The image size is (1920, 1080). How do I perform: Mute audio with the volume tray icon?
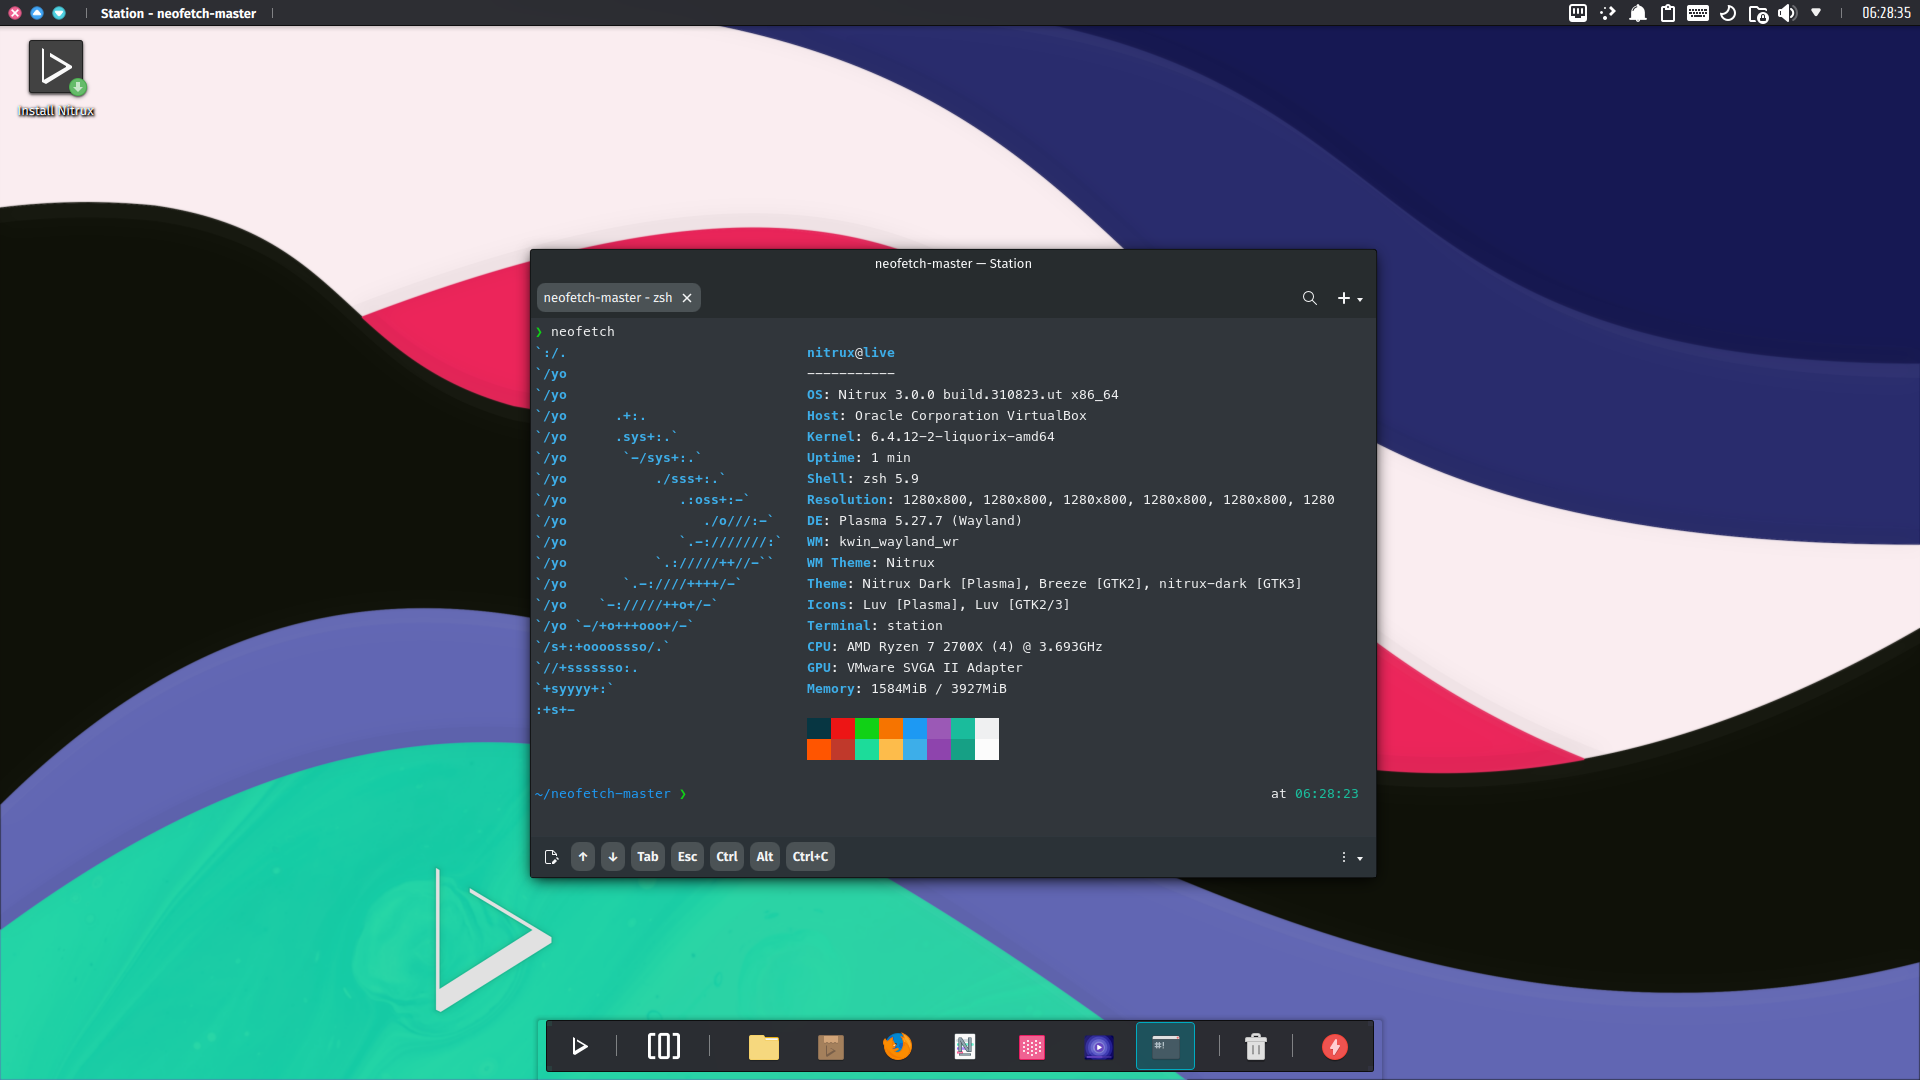click(x=1788, y=13)
